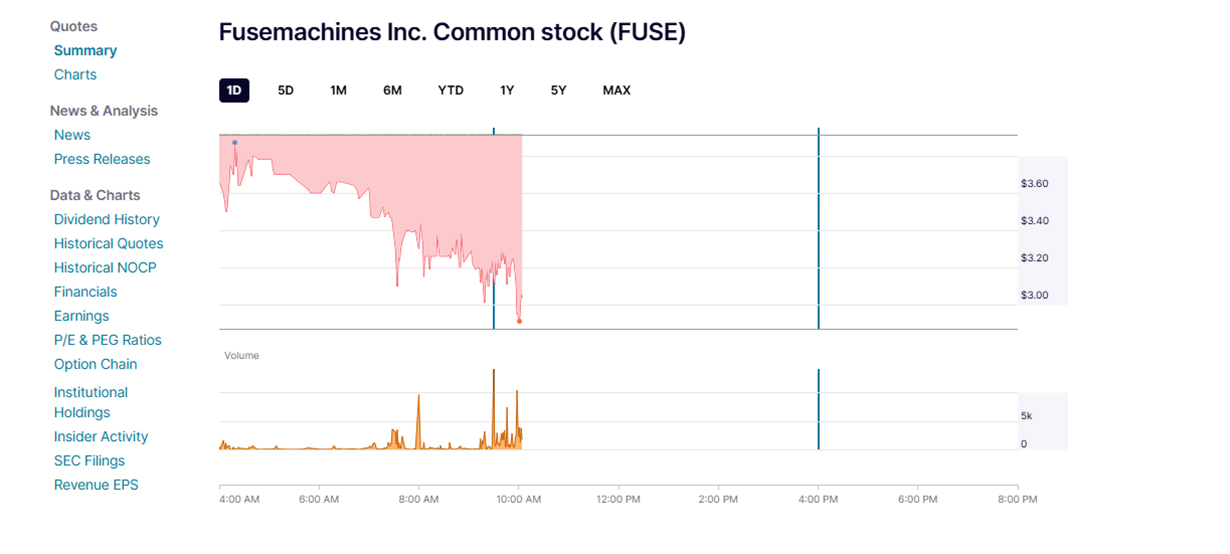Click the orange low-point marker on chart
Screen dimensions: 1230x554
[519, 321]
